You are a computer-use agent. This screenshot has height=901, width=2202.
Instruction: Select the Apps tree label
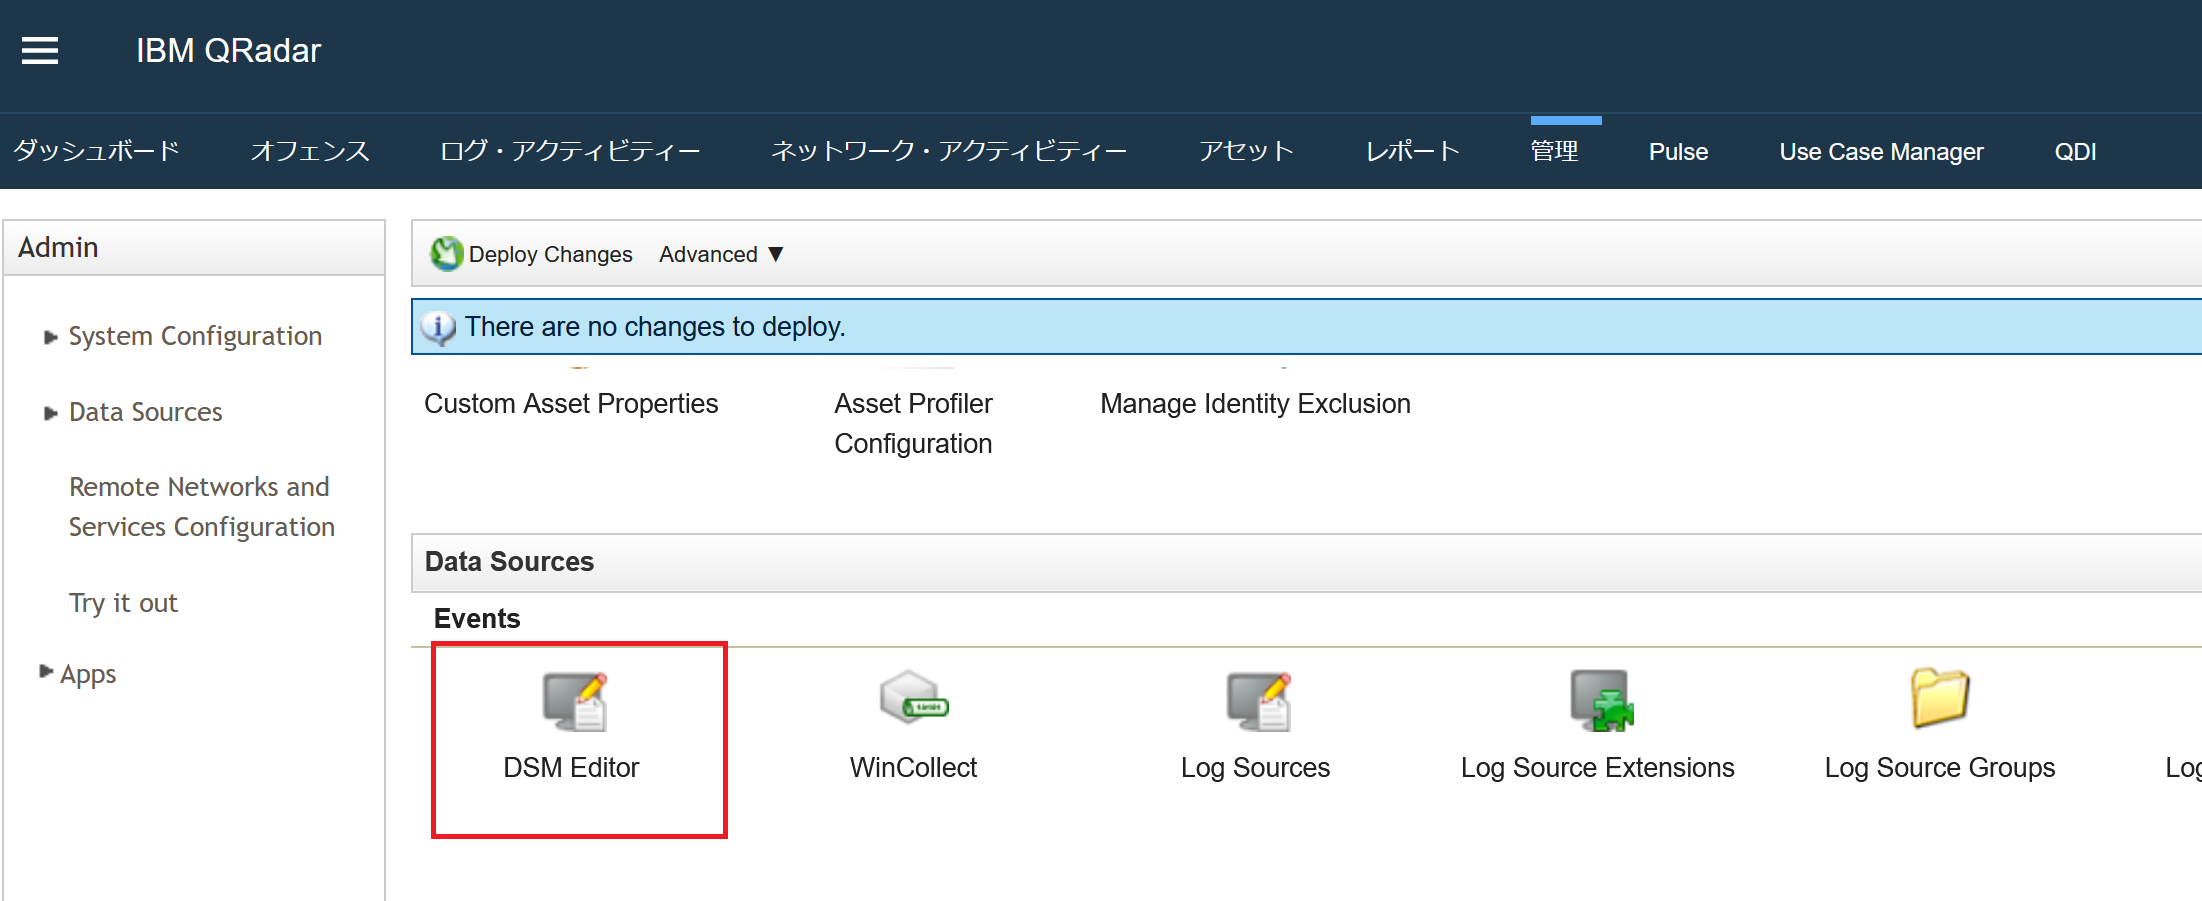coord(88,675)
